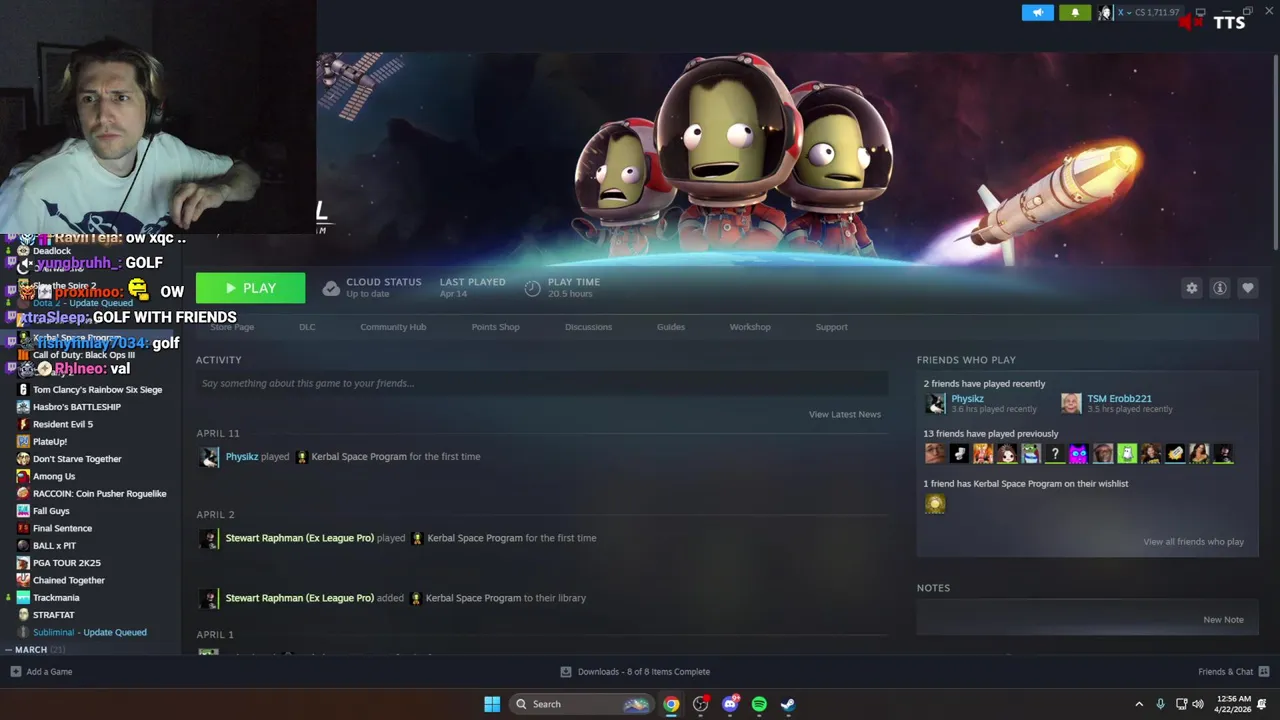
Task: Select Hasbro's BATTLESHIP in library
Action: click(77, 407)
